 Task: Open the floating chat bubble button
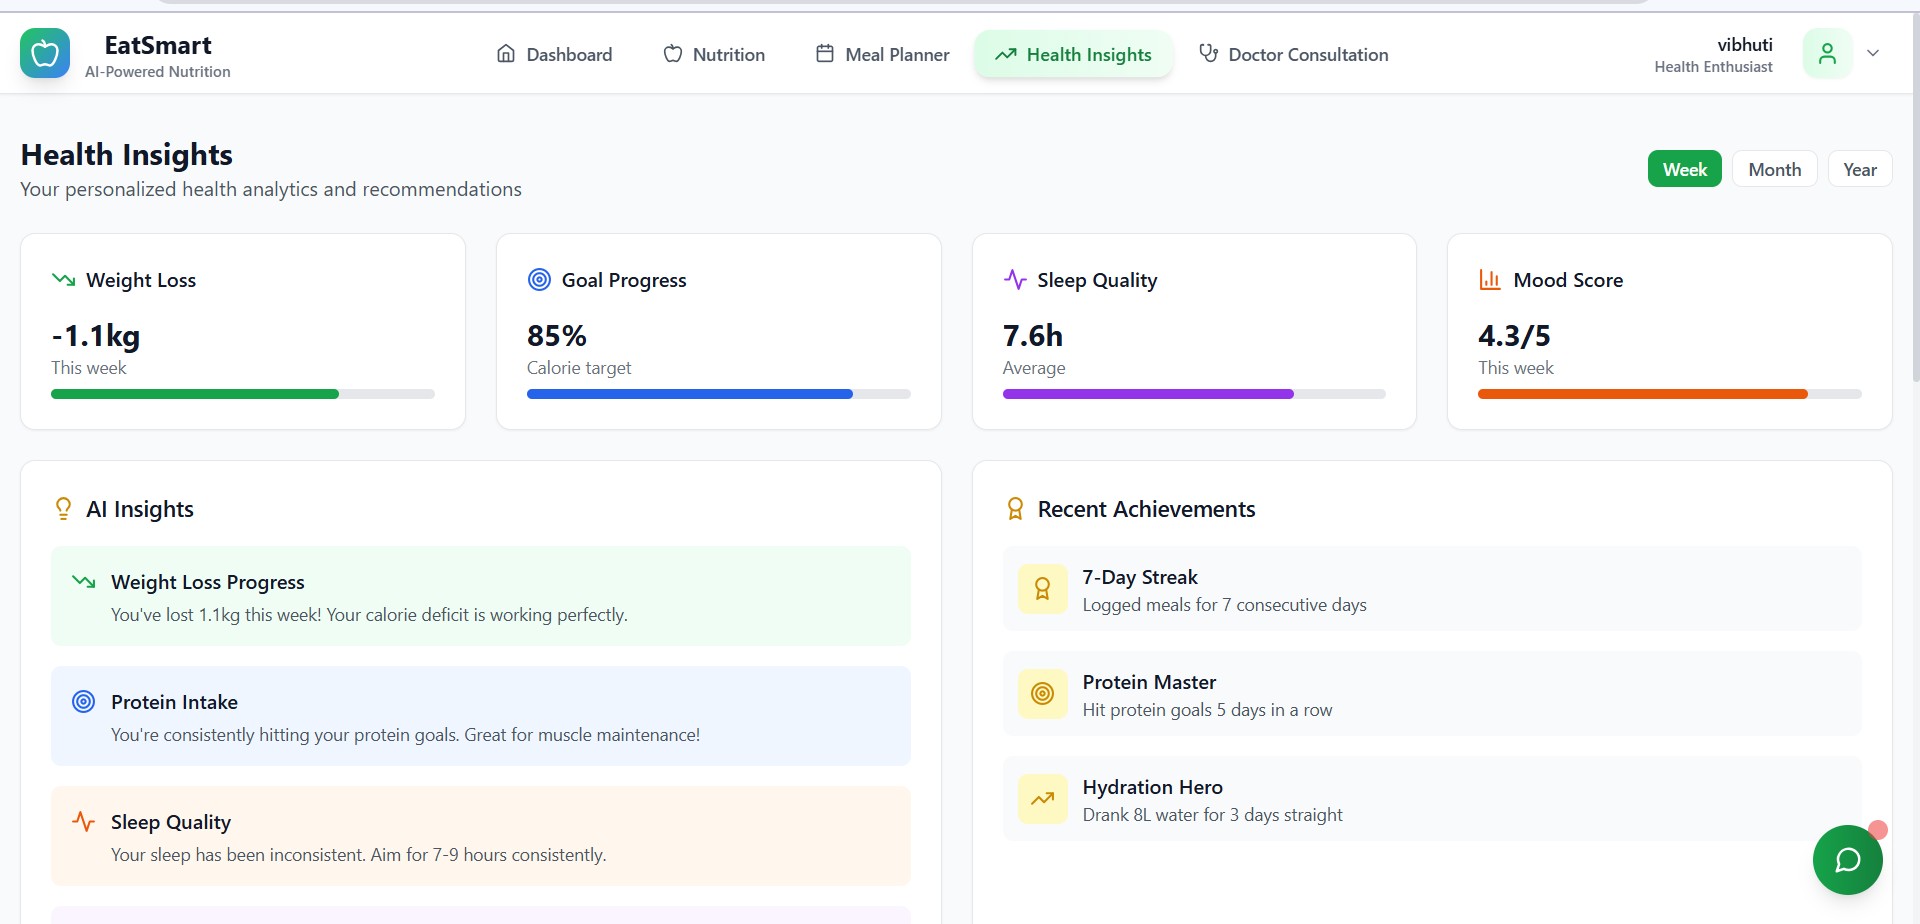pyautogui.click(x=1847, y=860)
